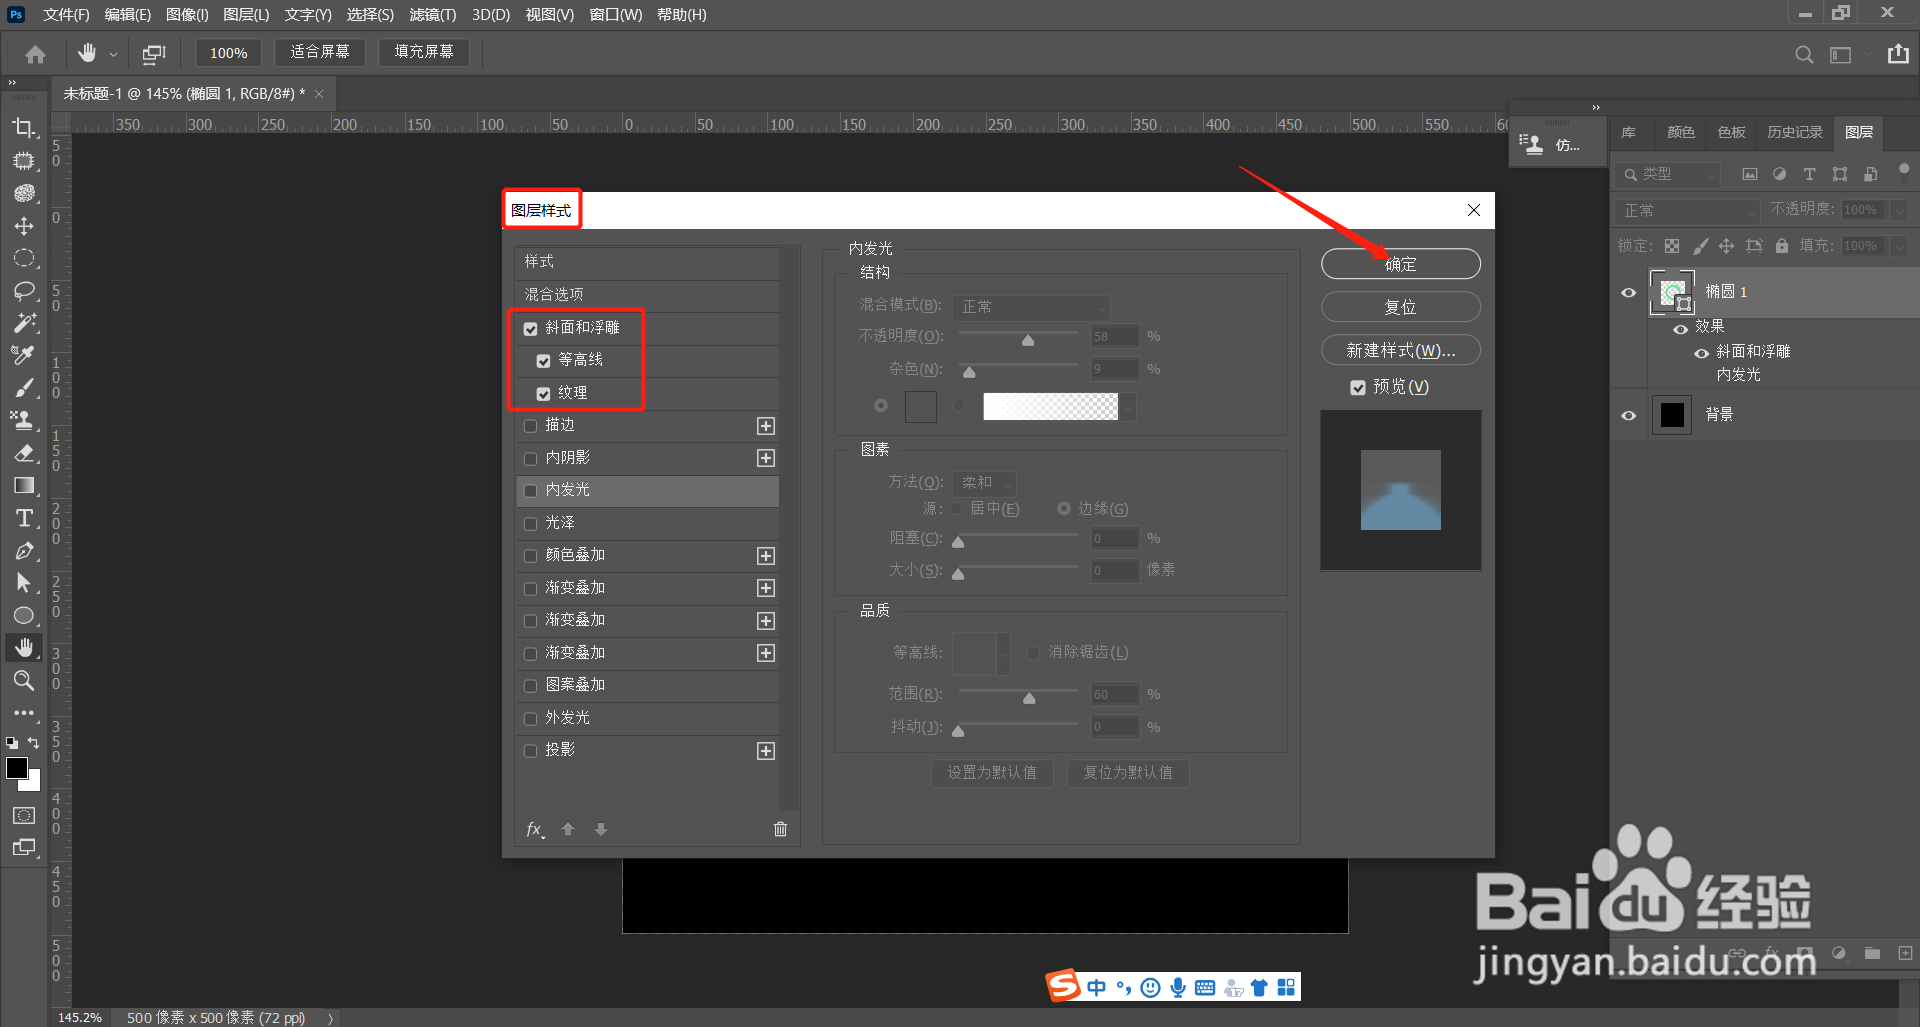This screenshot has width=1920, height=1027.
Task: Select the Crop tool in the toolbar
Action: pos(24,128)
